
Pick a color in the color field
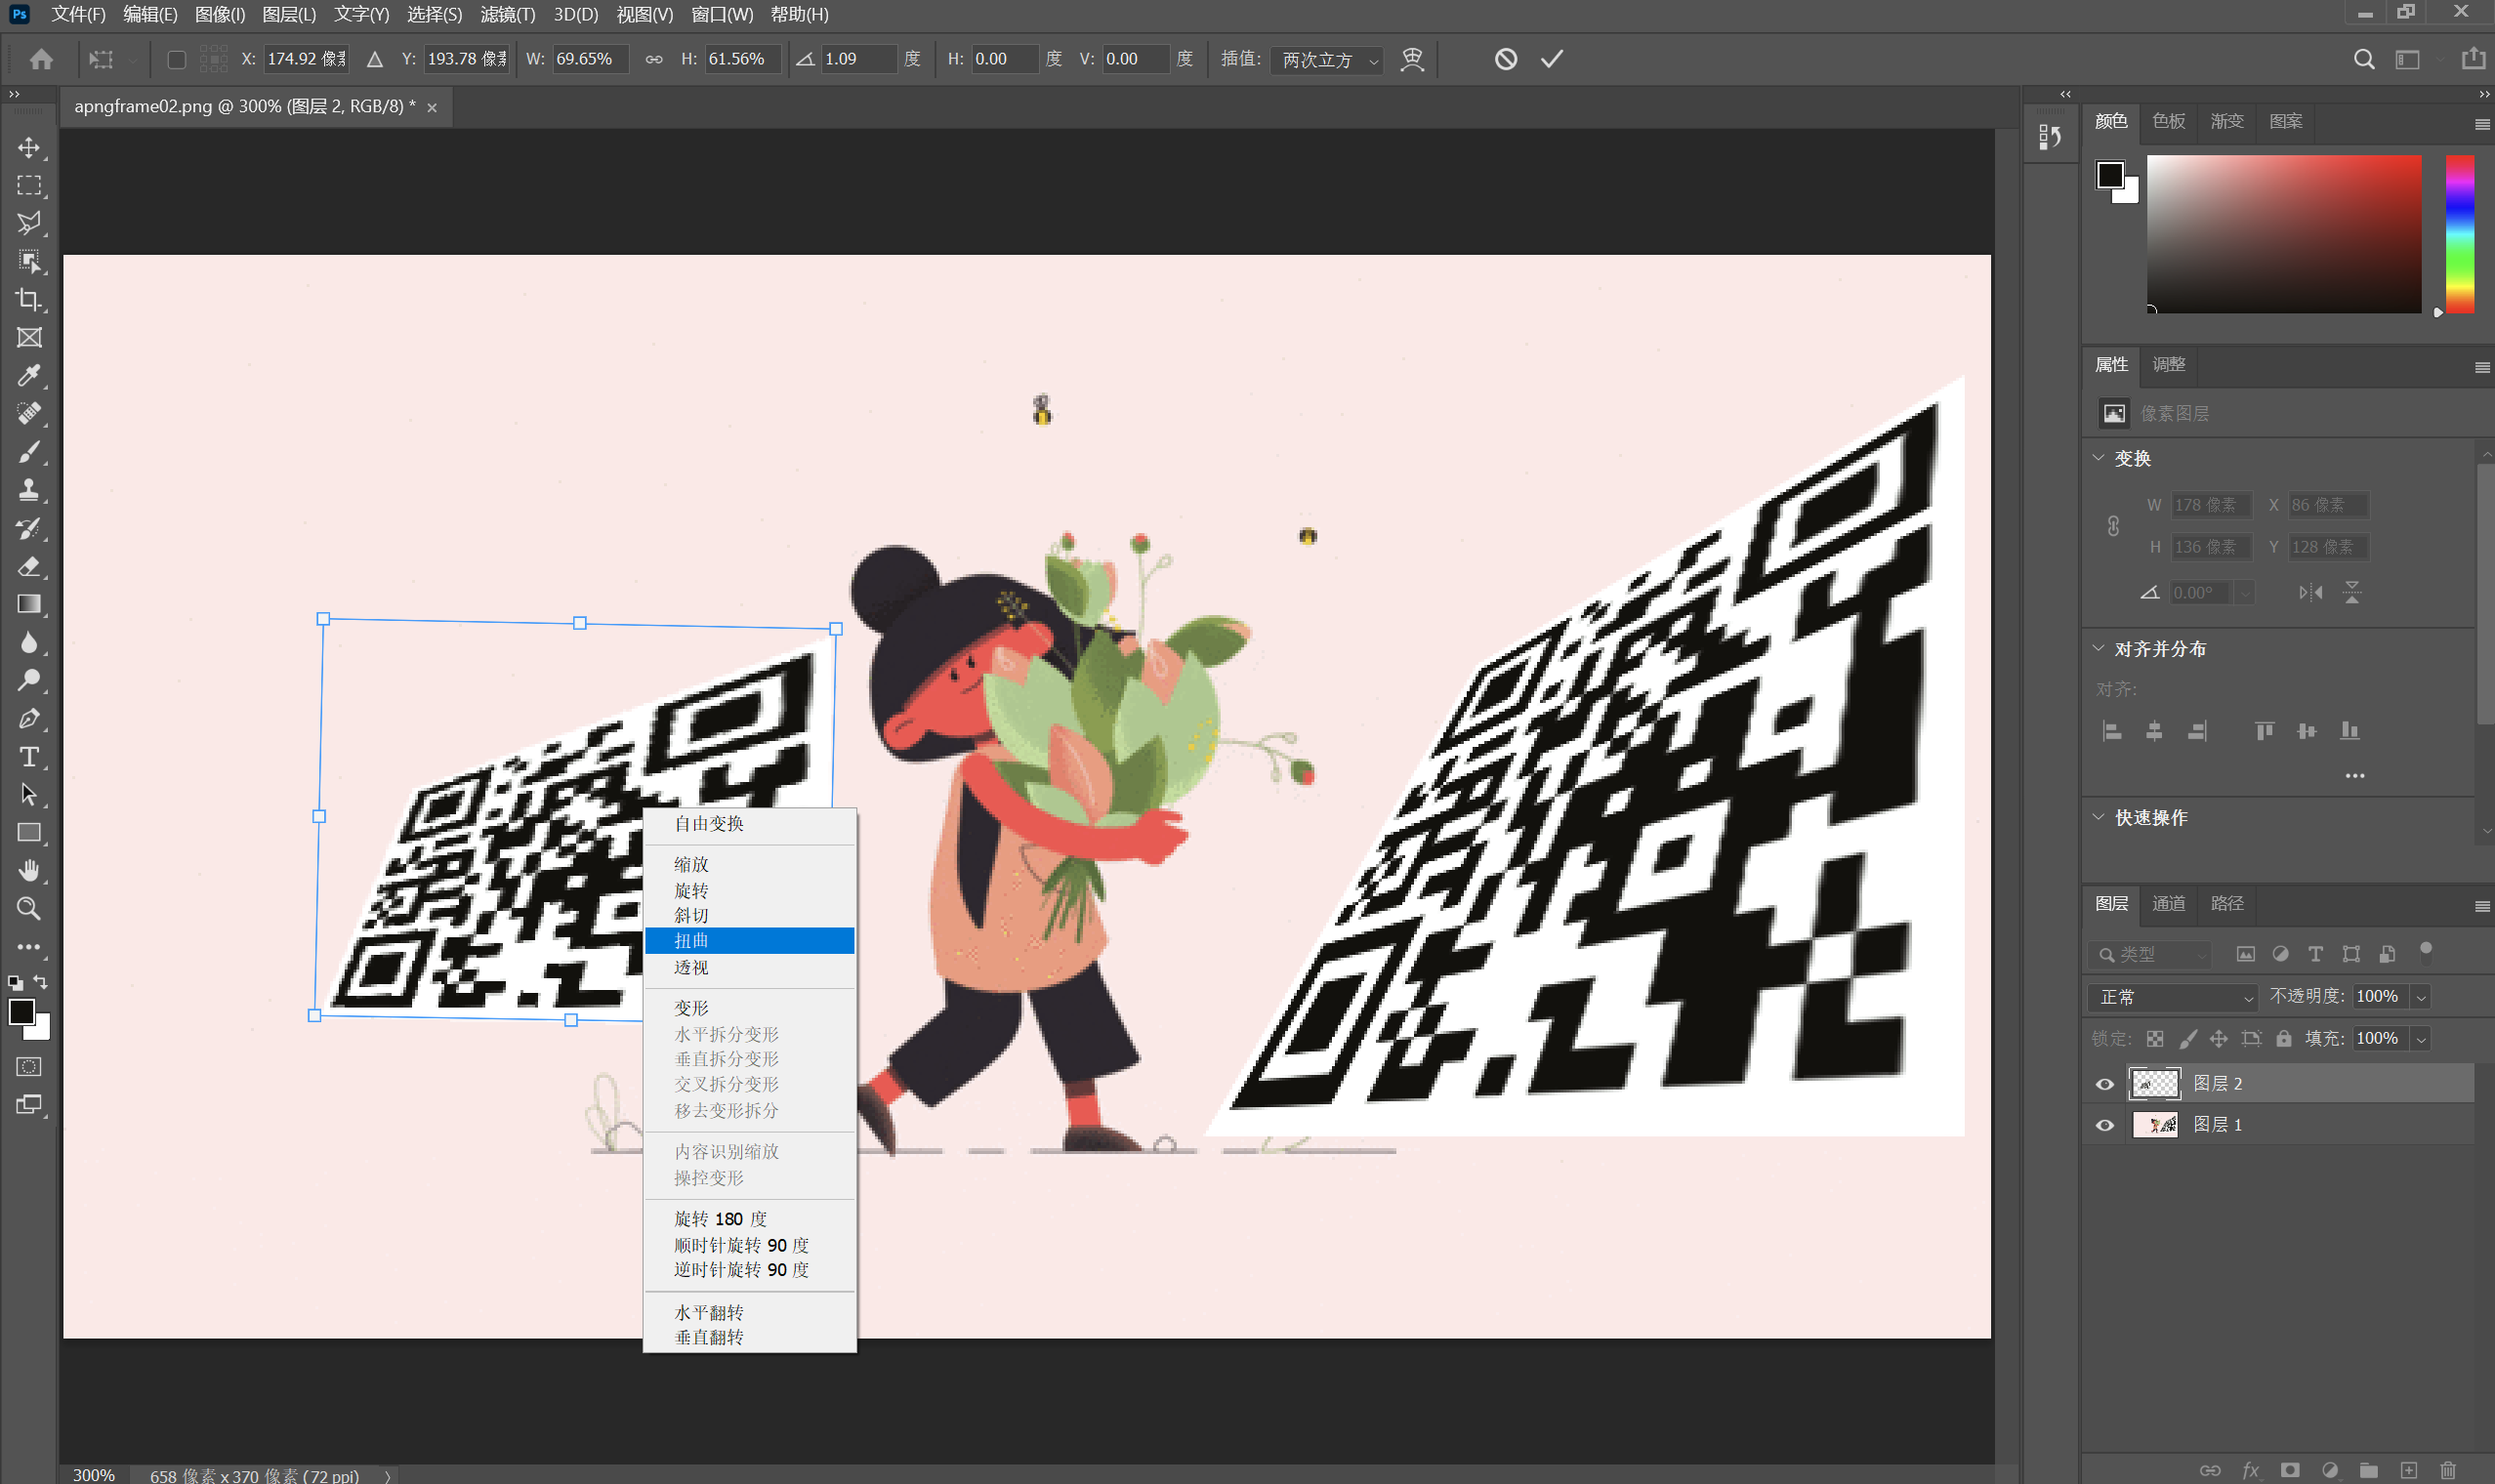click(x=2284, y=234)
